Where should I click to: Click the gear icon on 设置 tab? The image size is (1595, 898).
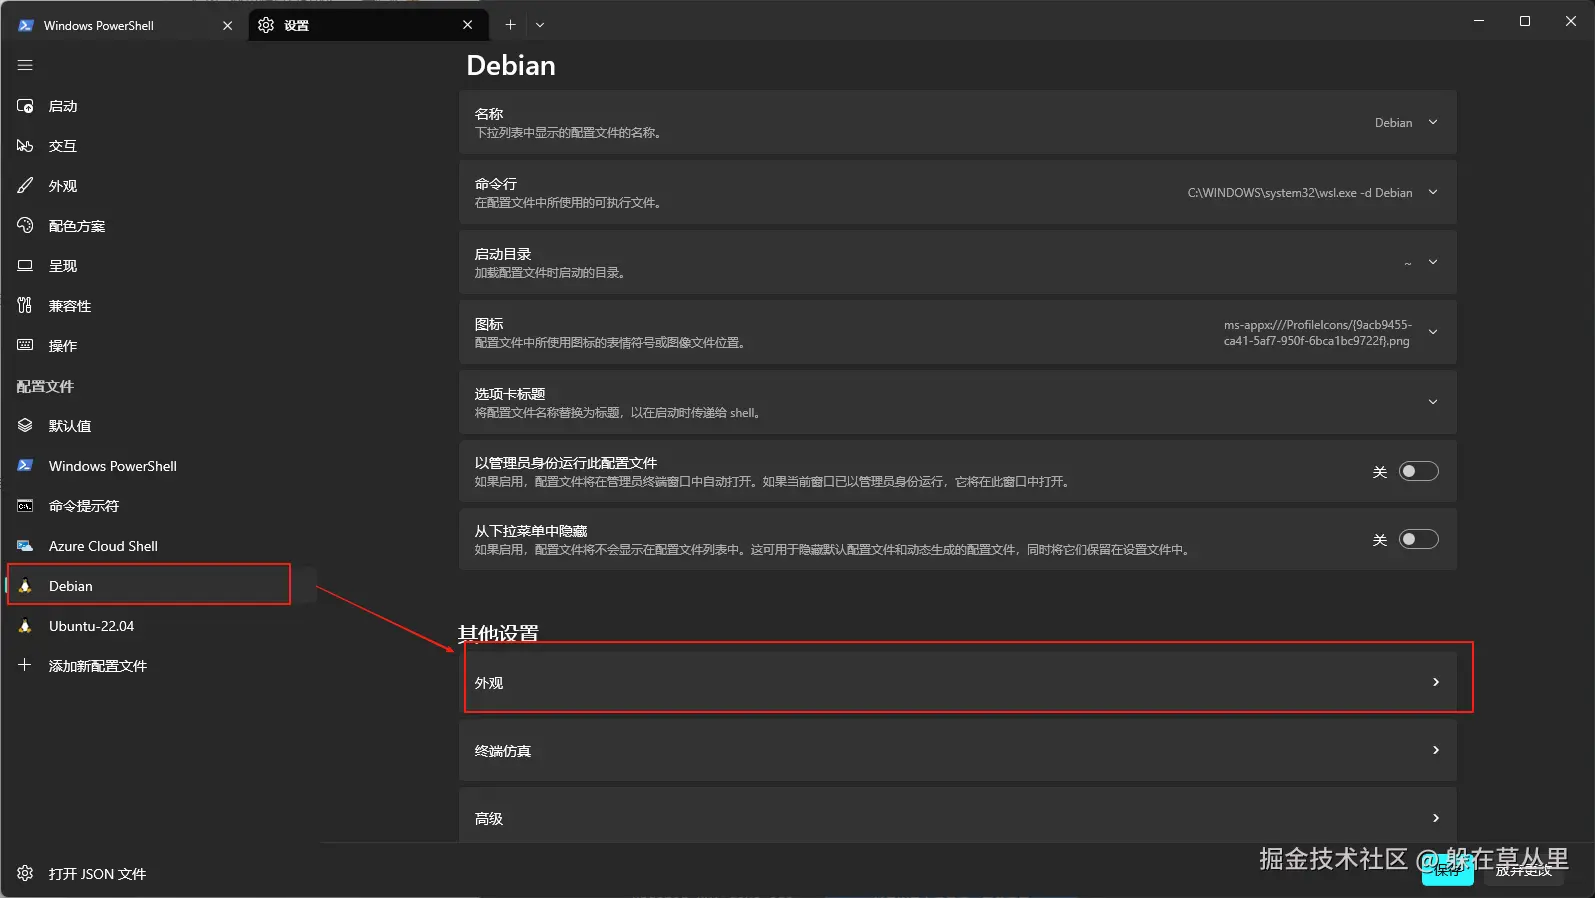(266, 25)
